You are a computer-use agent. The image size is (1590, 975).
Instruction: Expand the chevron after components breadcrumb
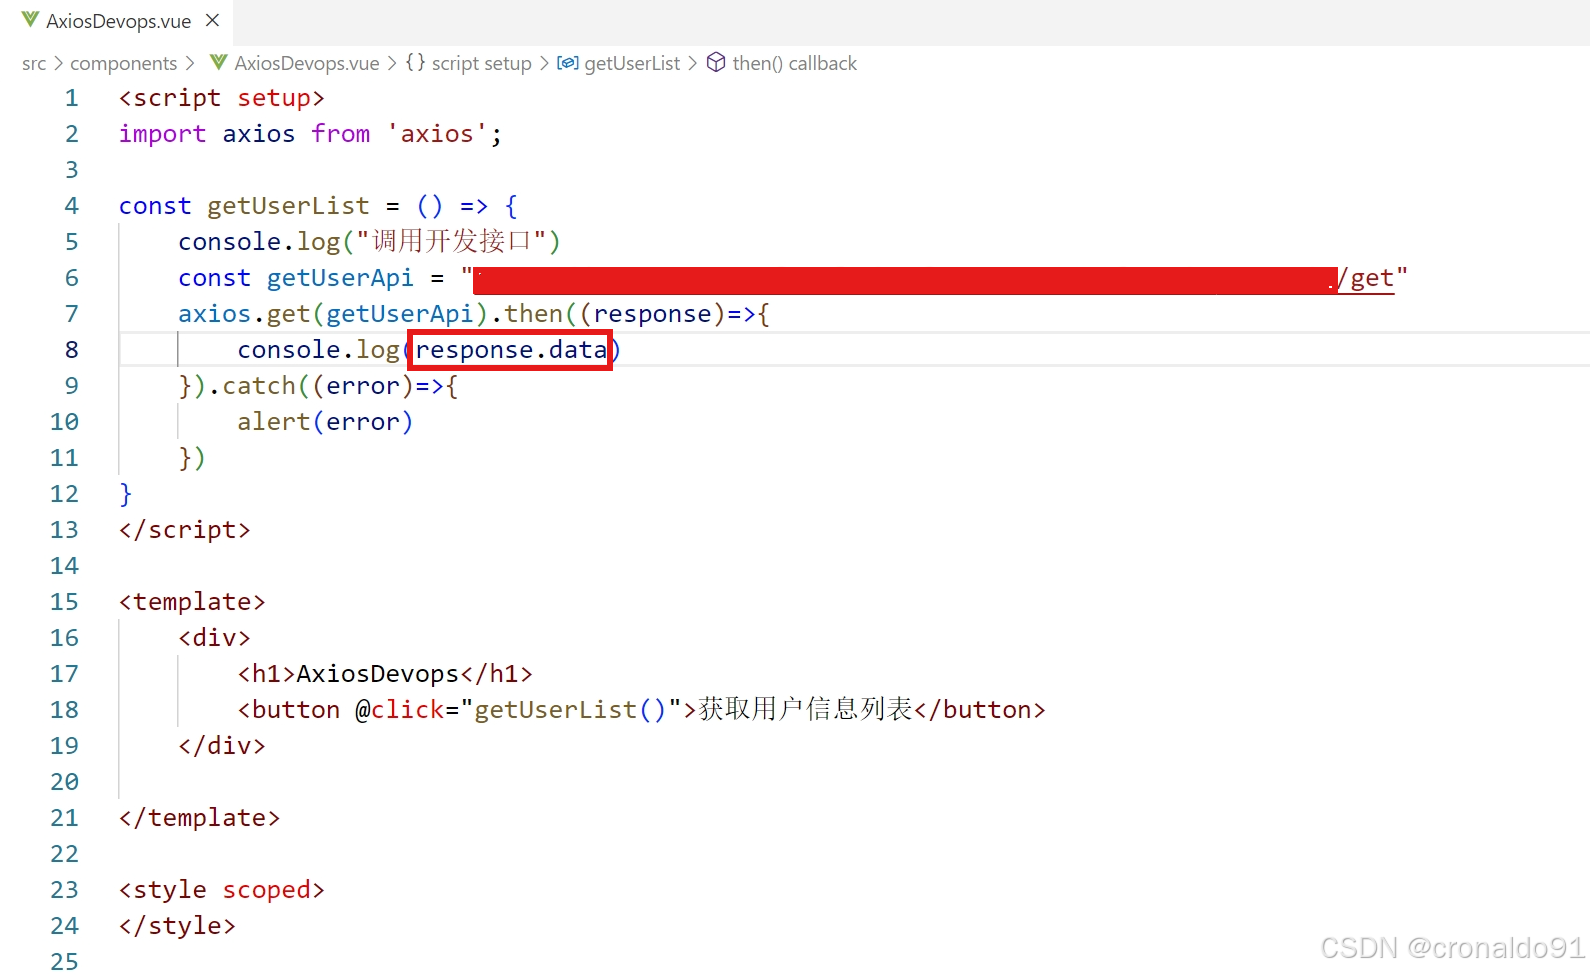click(189, 63)
